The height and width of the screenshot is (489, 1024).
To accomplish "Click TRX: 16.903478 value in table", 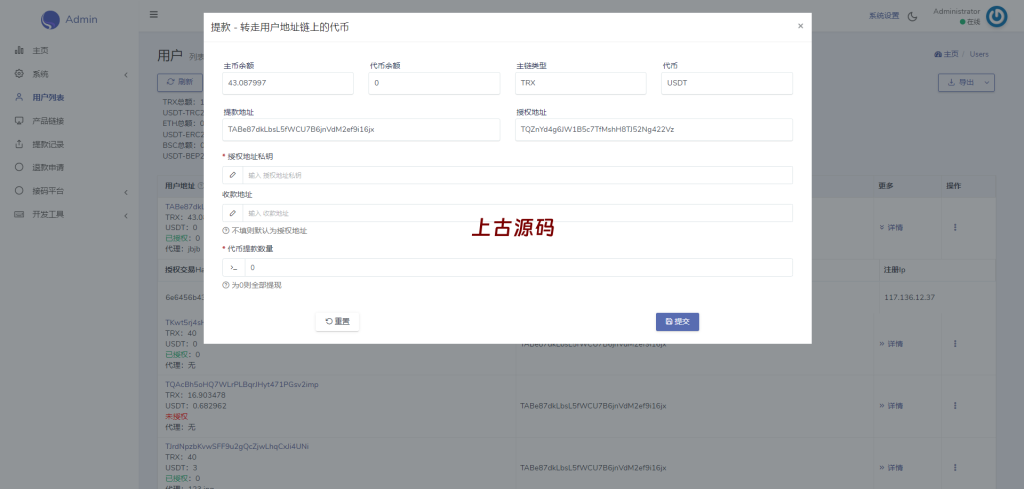I will 195,395.
